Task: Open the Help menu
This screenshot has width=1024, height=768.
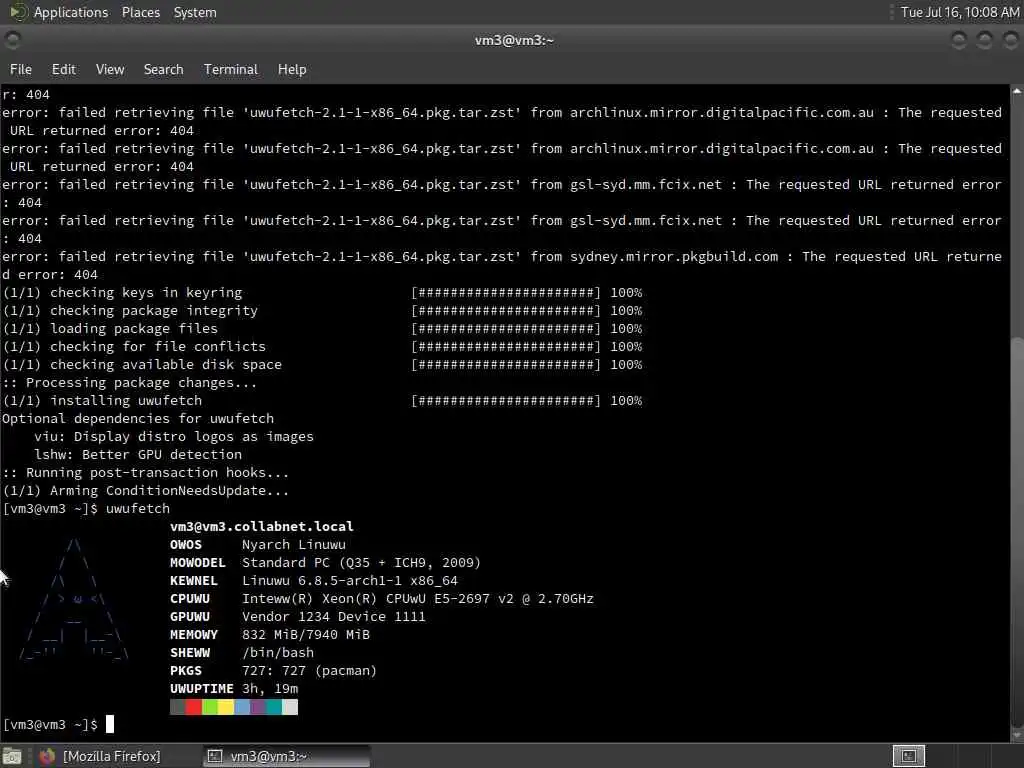Action: coord(292,69)
